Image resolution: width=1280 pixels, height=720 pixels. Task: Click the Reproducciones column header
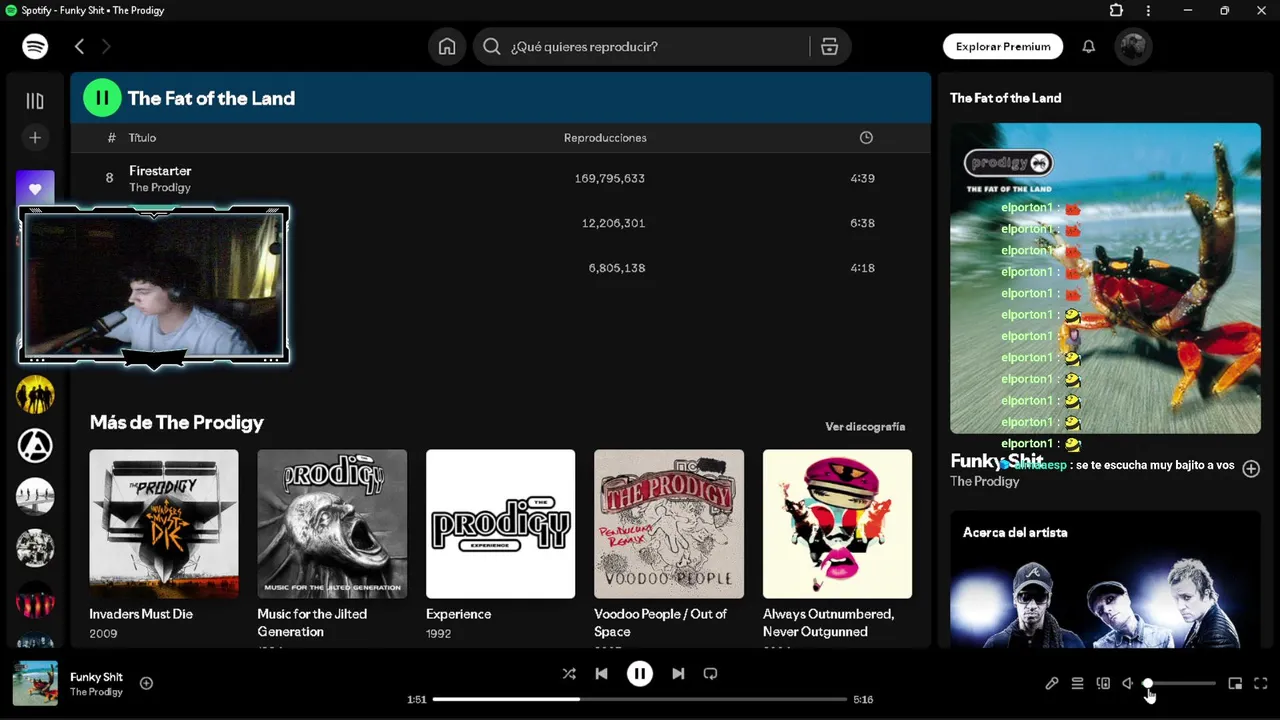(605, 138)
